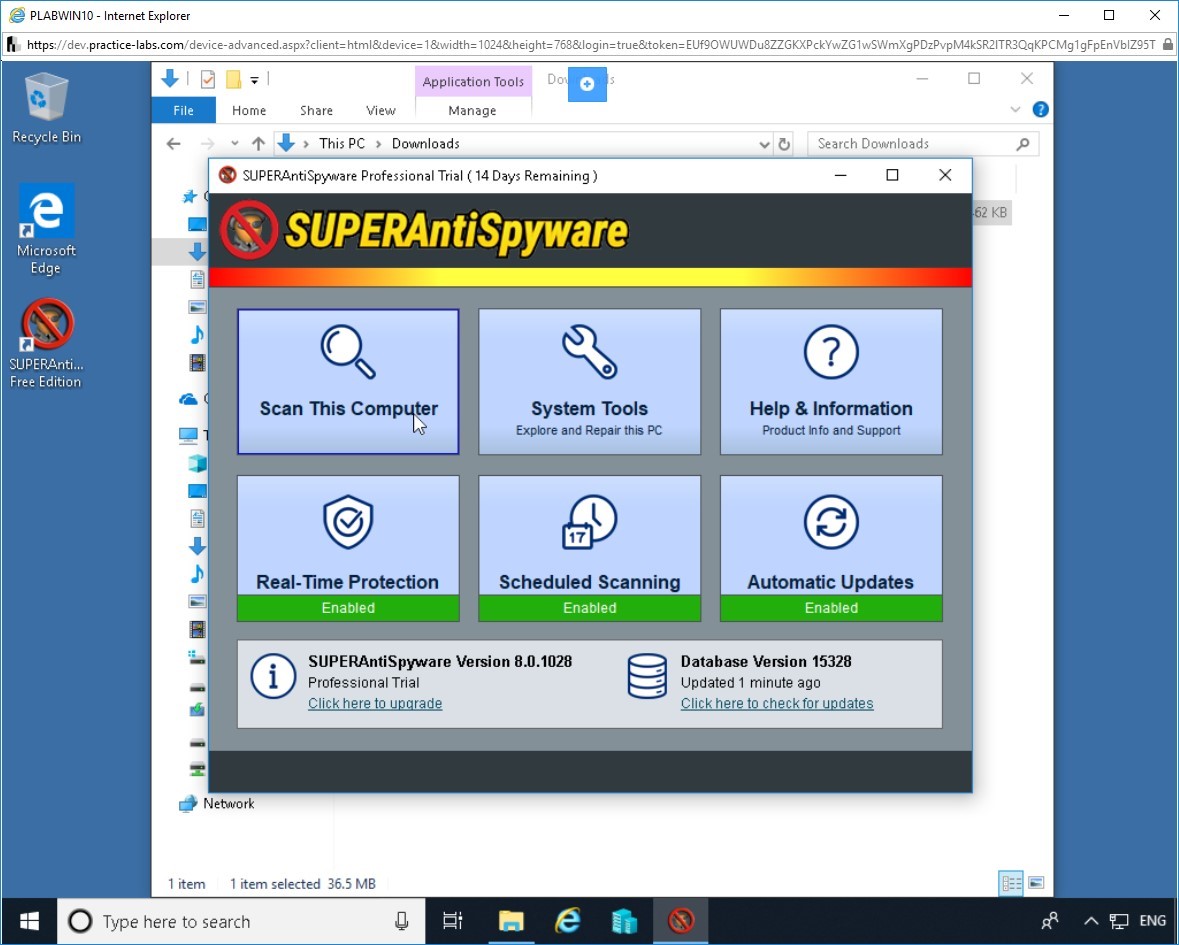Go forward in File Explorer
The width and height of the screenshot is (1179, 945).
tap(208, 144)
